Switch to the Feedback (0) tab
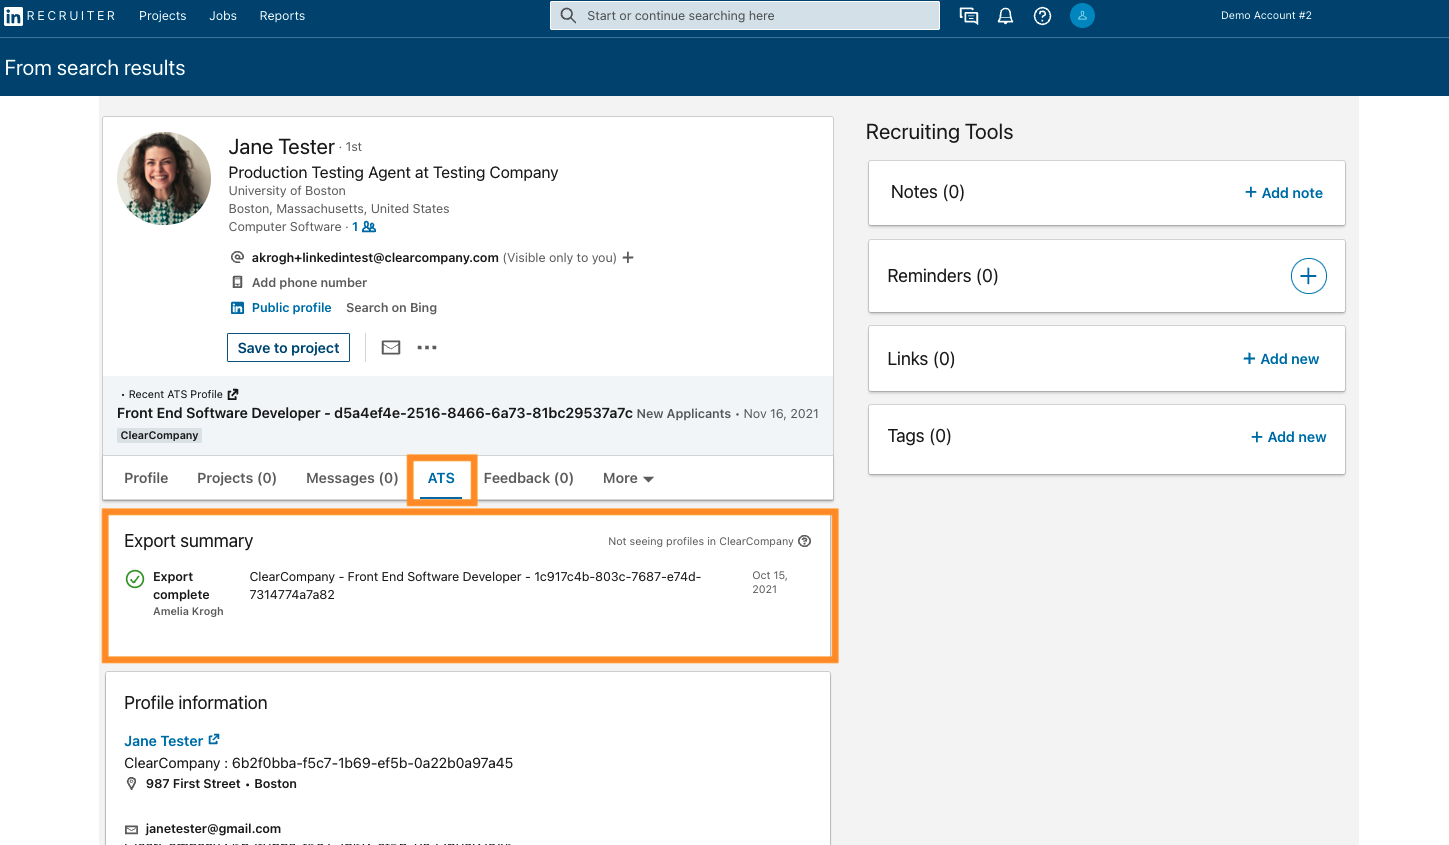Screen dimensions: 1449x845 click(x=529, y=478)
